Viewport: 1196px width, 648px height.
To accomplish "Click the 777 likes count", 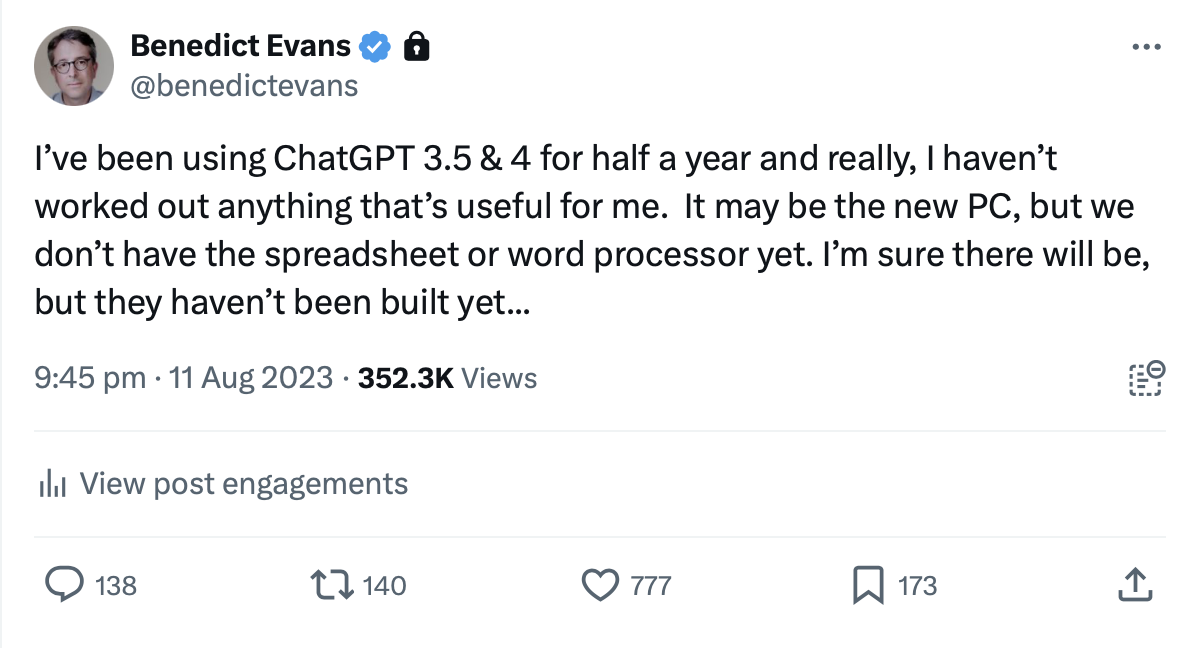I will tap(651, 586).
